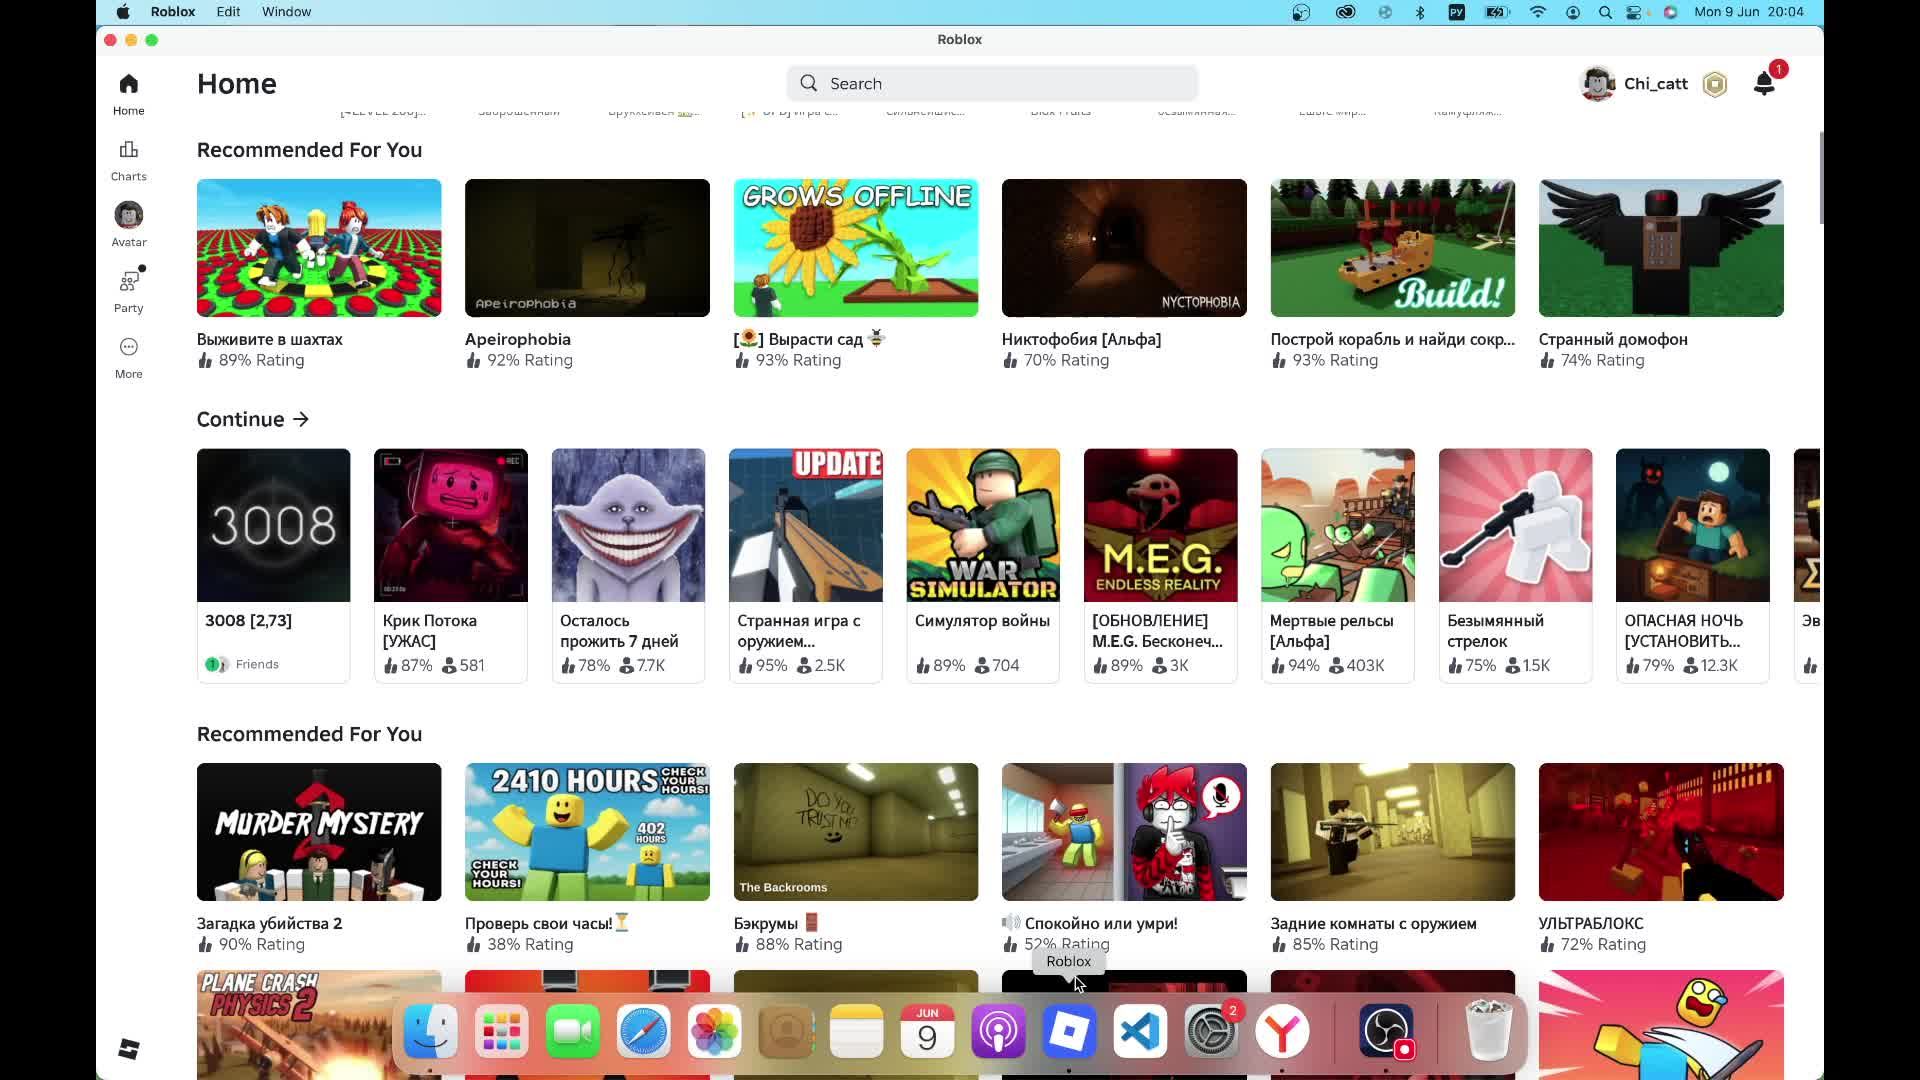This screenshot has width=1920, height=1080.
Task: Open the More sidebar menu
Action: tap(128, 347)
